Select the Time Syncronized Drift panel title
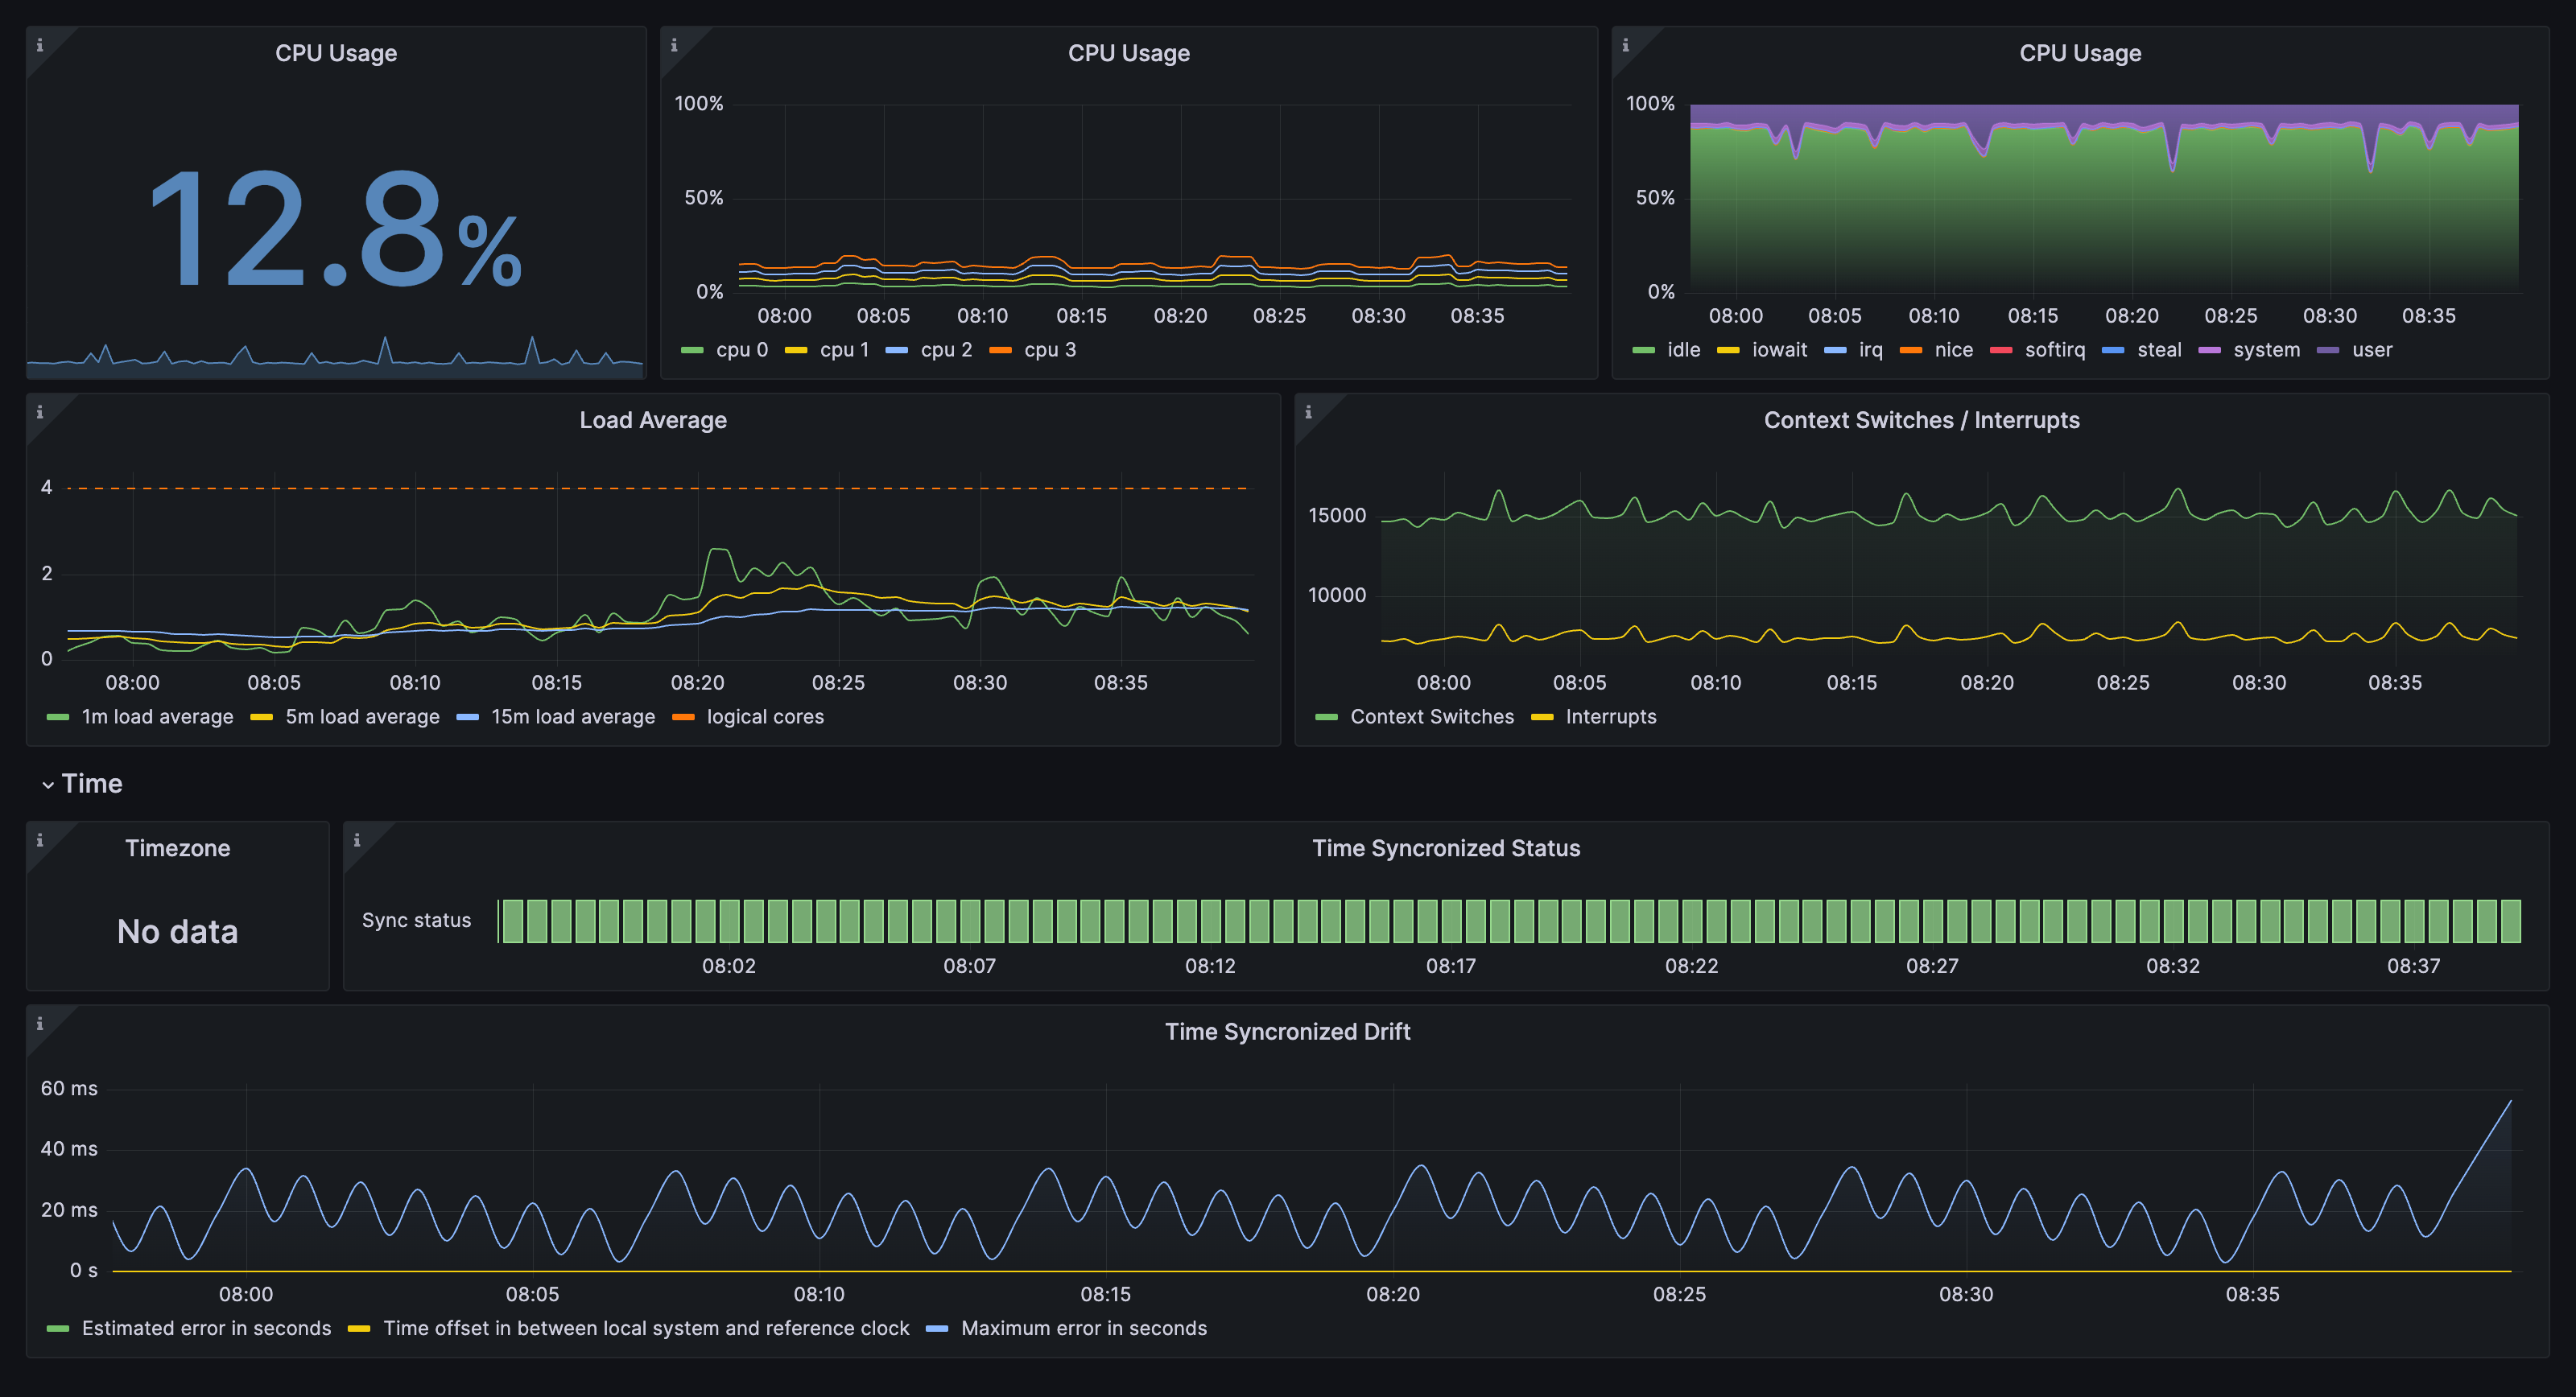2576x1397 pixels. [1288, 1031]
